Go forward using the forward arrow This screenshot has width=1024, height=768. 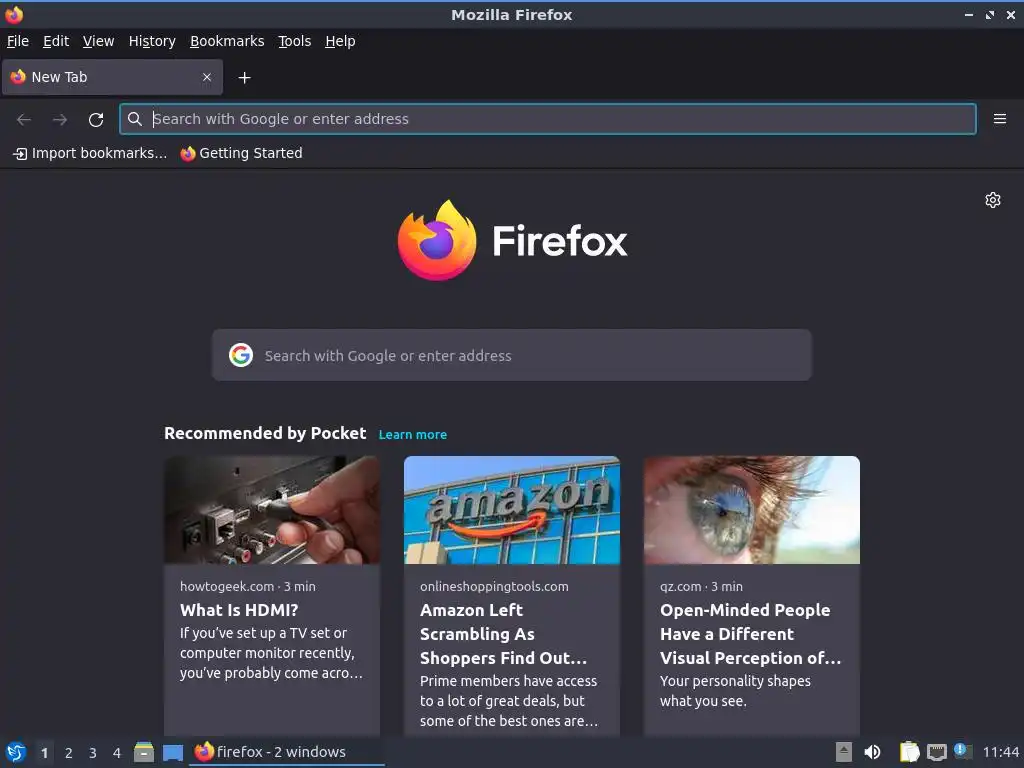[60, 120]
